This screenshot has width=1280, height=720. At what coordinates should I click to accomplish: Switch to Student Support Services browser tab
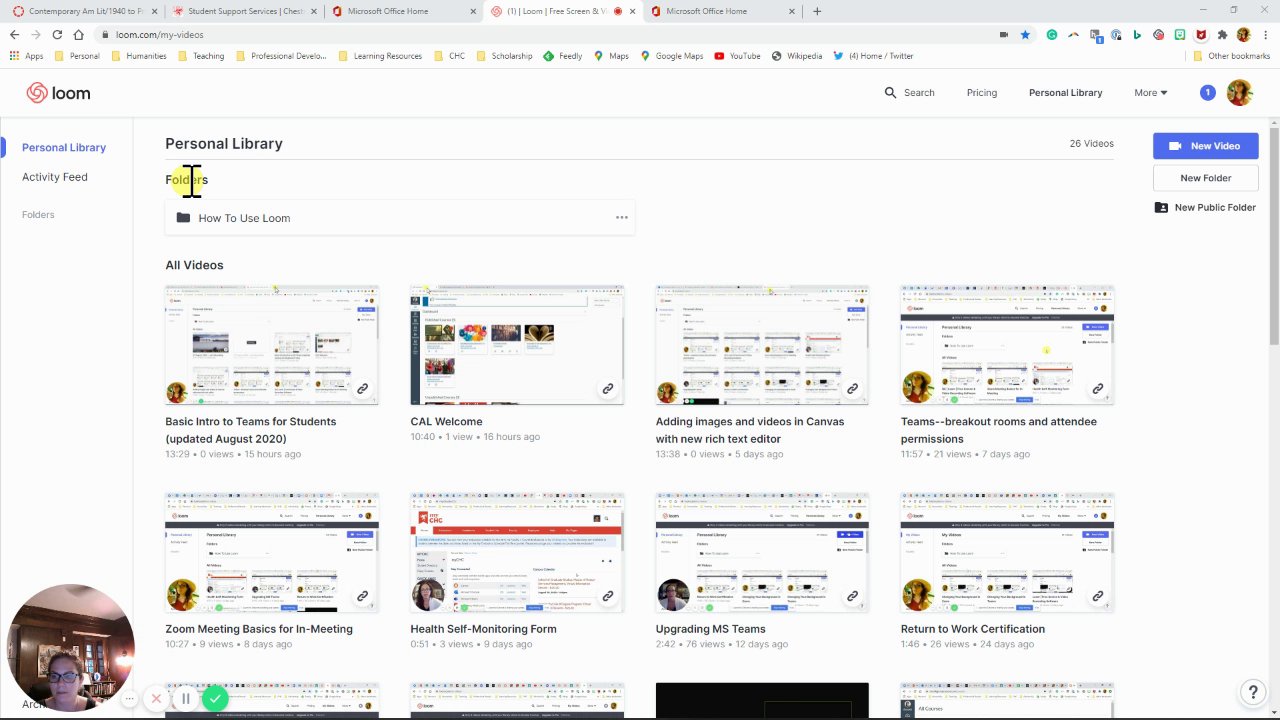[x=243, y=11]
